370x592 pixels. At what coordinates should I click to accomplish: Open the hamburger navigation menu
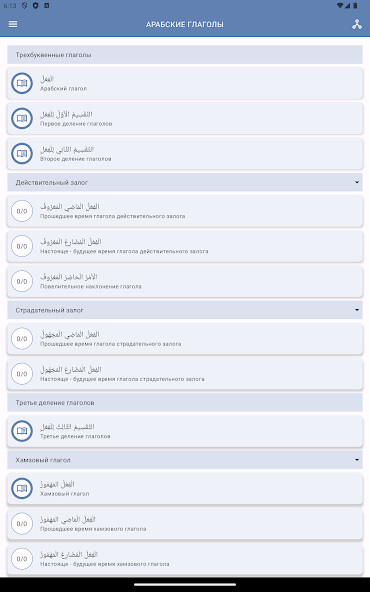[13, 24]
